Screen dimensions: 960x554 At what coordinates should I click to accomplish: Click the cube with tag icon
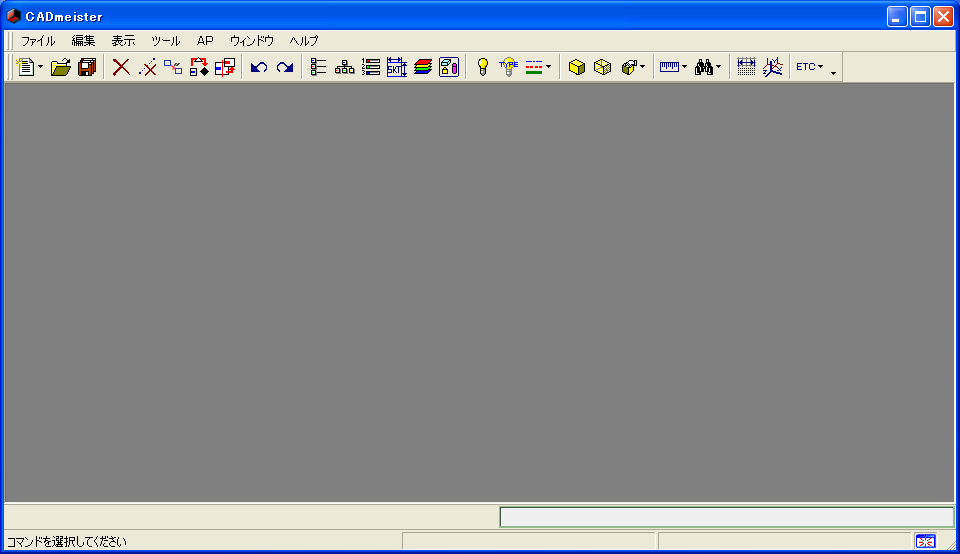click(x=628, y=67)
